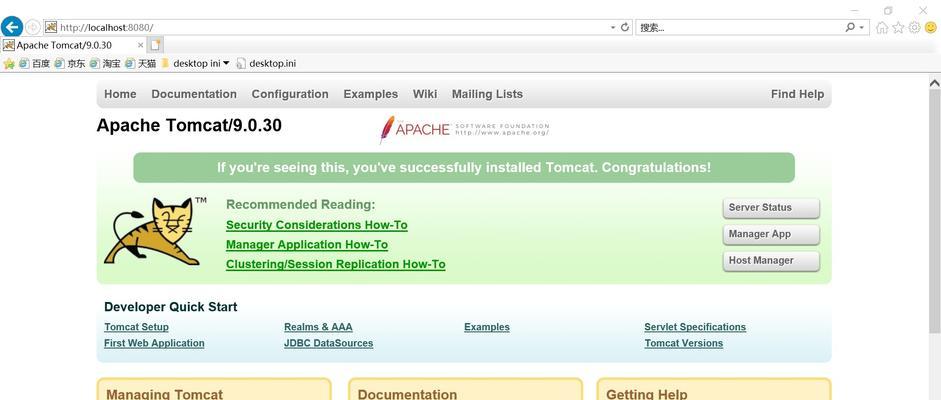Open Find Help in the nav bar
The image size is (941, 400).
[798, 94]
